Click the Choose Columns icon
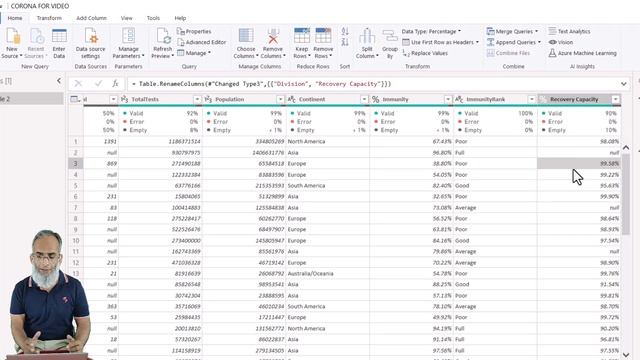Viewport: 640px width, 360px height. pos(246,36)
